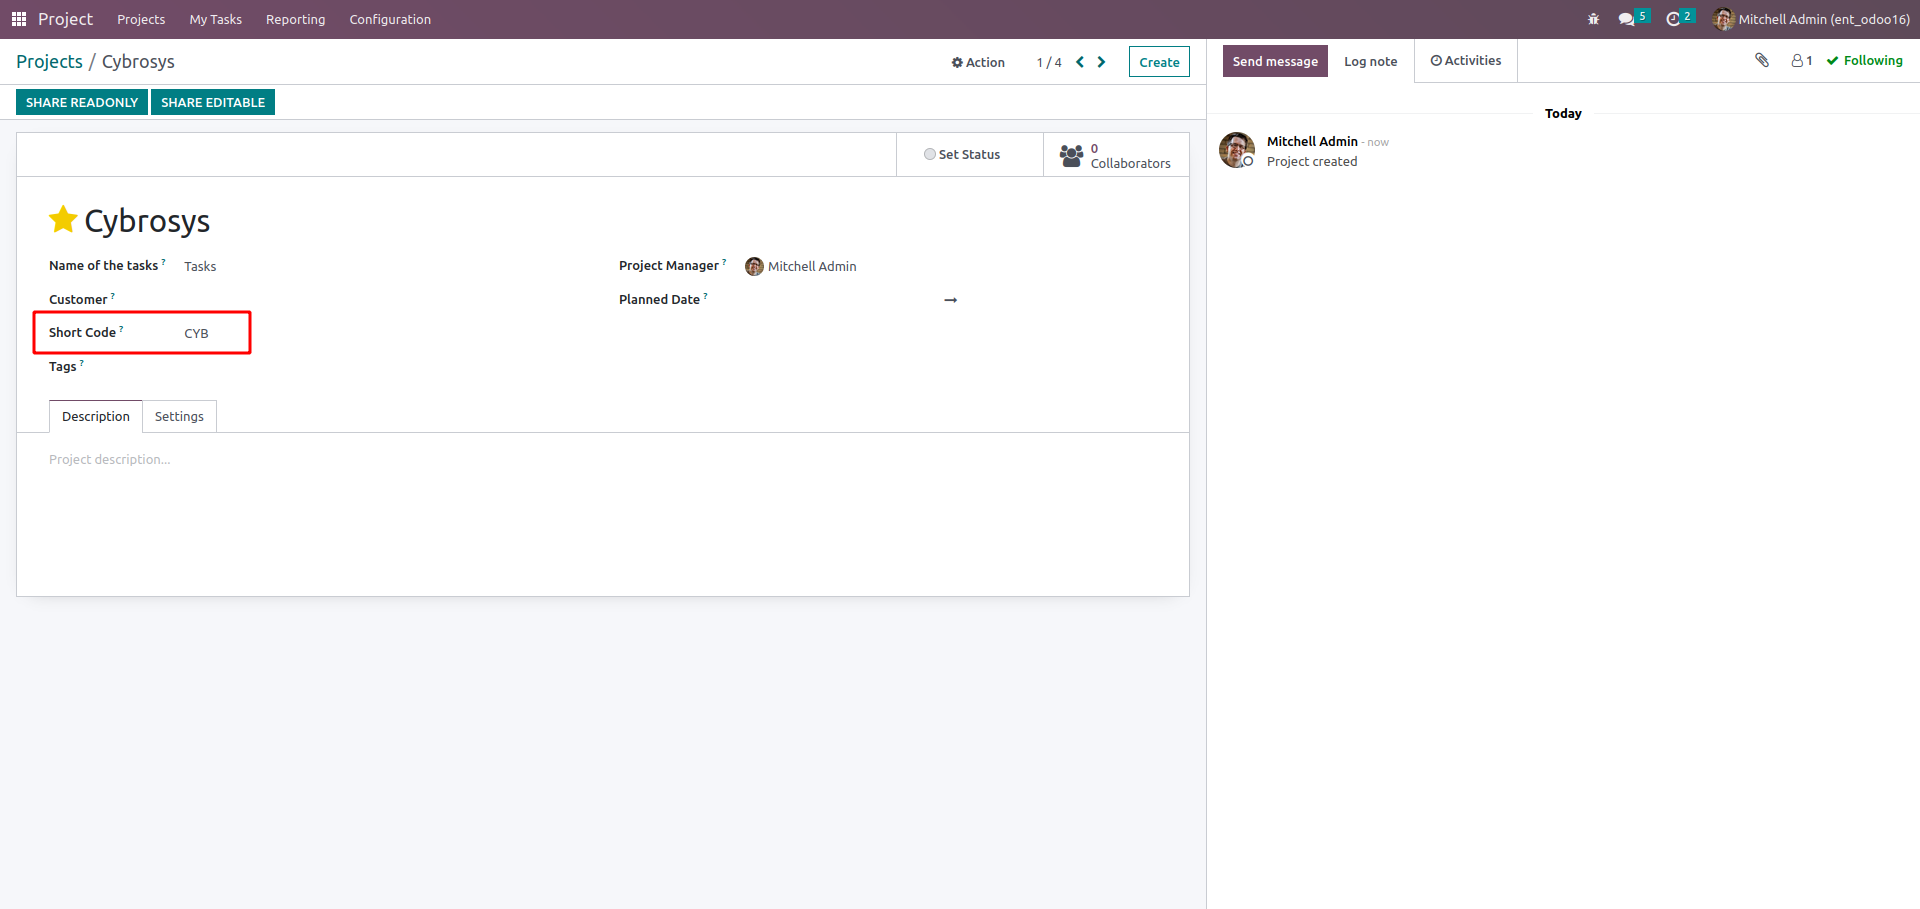1920x909 pixels.
Task: Navigate to Projects breadcrumb link
Action: click(49, 62)
